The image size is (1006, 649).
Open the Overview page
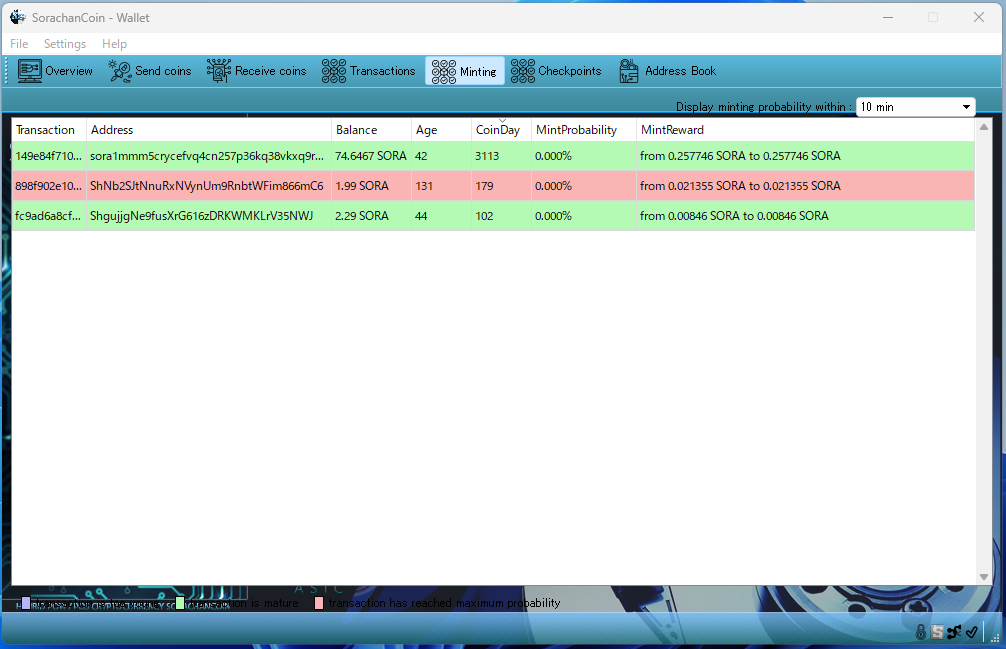click(x=56, y=71)
